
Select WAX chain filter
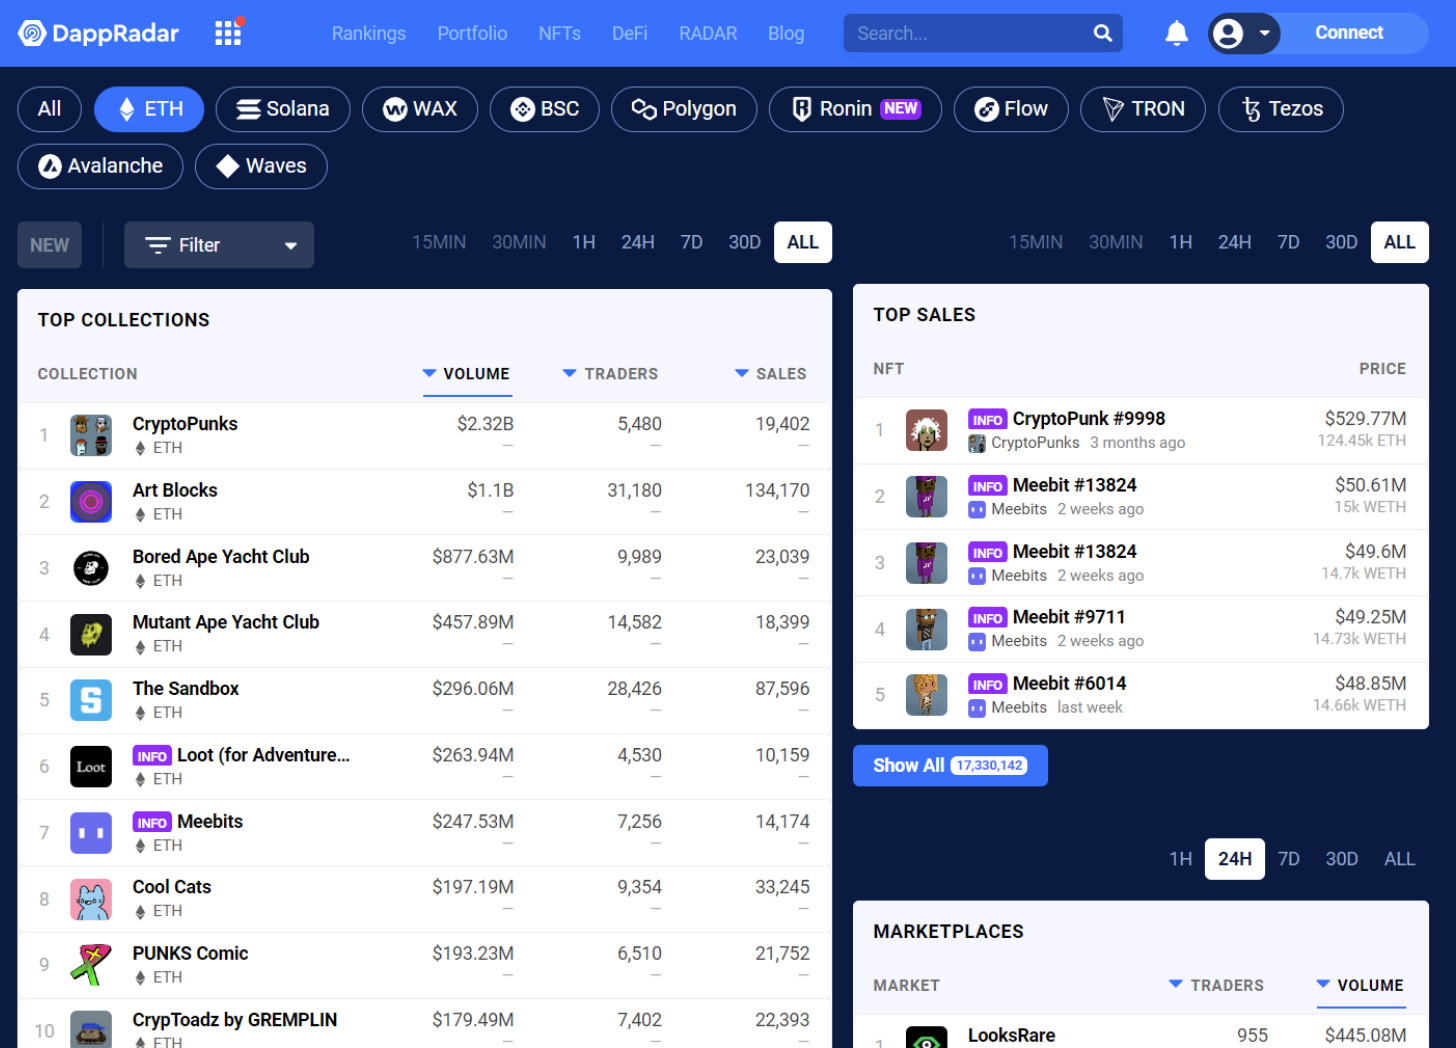click(x=420, y=109)
